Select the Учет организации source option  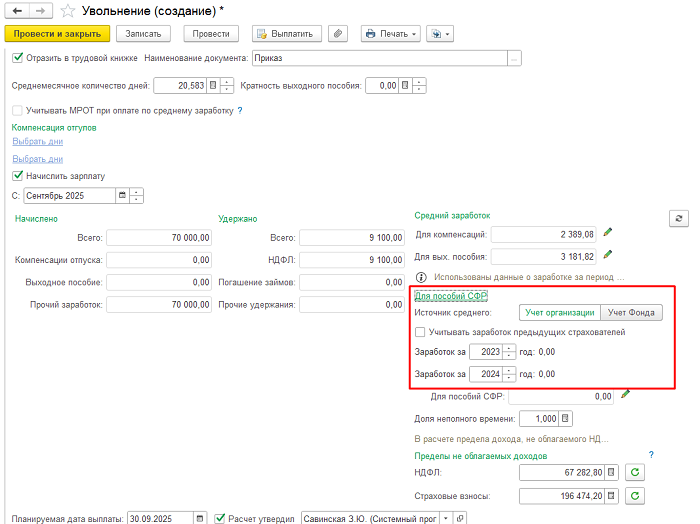click(x=558, y=313)
